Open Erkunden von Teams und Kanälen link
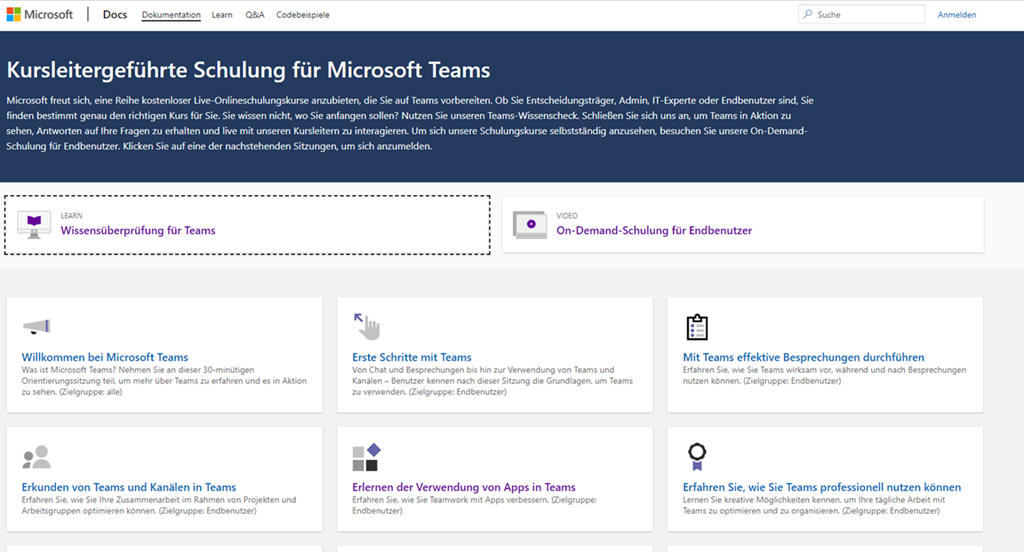This screenshot has width=1024, height=552. coord(129,487)
